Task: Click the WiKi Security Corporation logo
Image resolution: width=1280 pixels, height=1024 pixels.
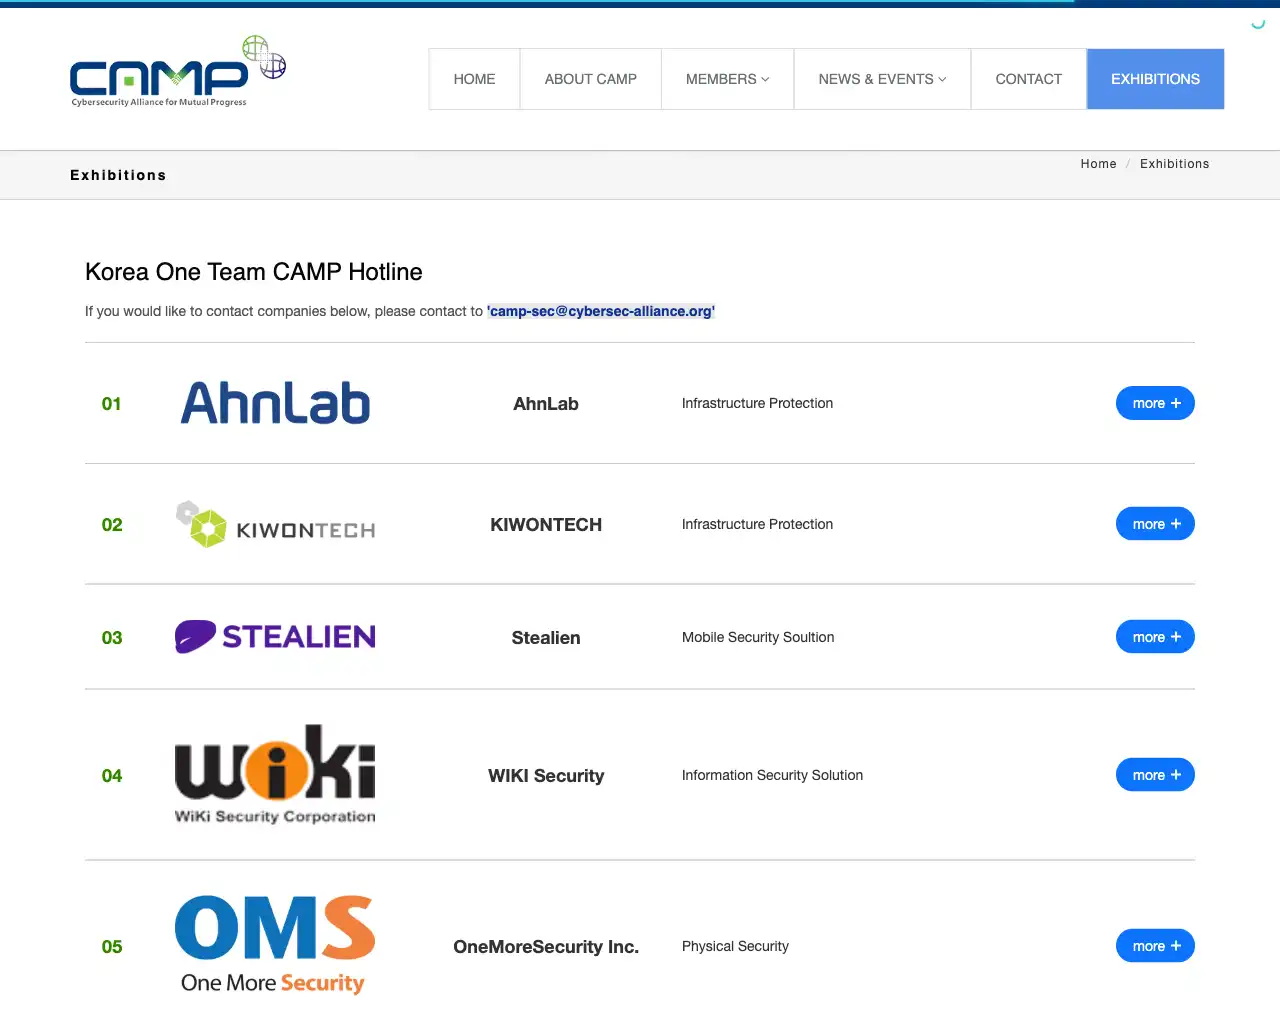Action: (x=275, y=775)
